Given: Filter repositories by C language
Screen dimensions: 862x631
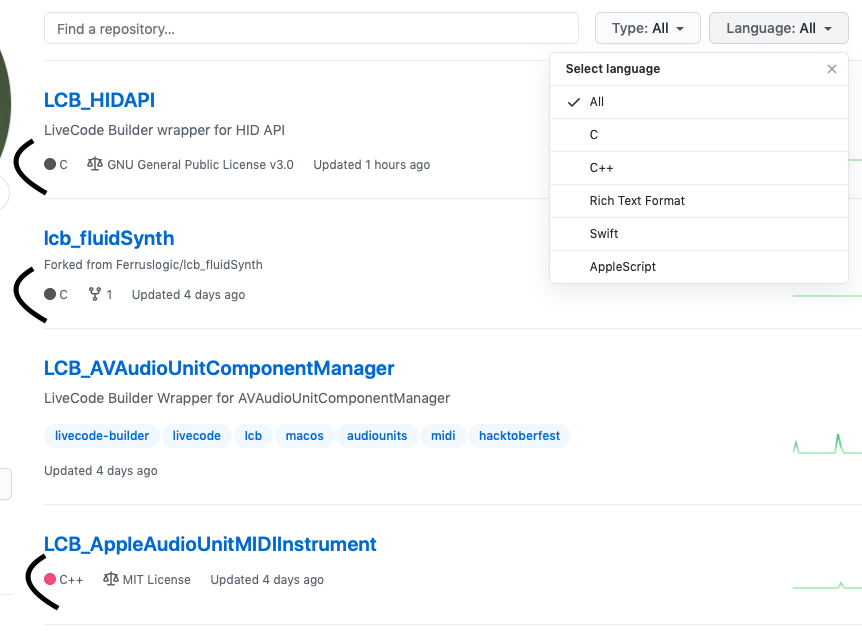Looking at the screenshot, I should coord(594,135).
